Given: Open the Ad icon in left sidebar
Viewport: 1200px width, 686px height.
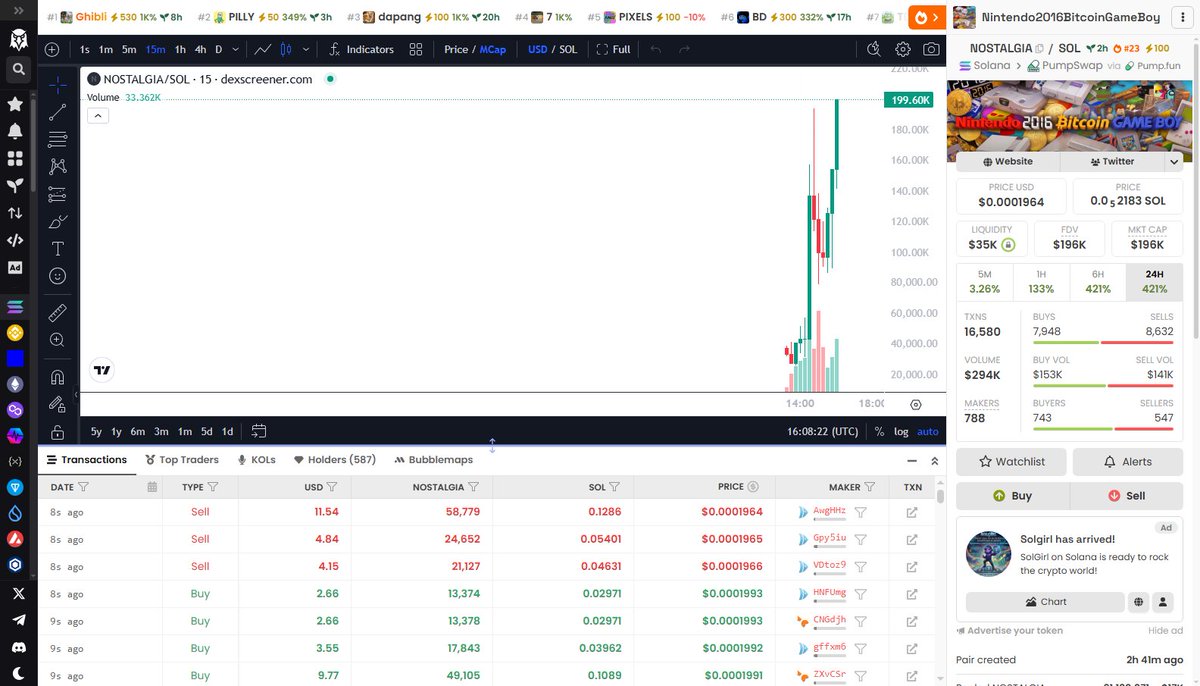Looking at the screenshot, I should (x=15, y=267).
